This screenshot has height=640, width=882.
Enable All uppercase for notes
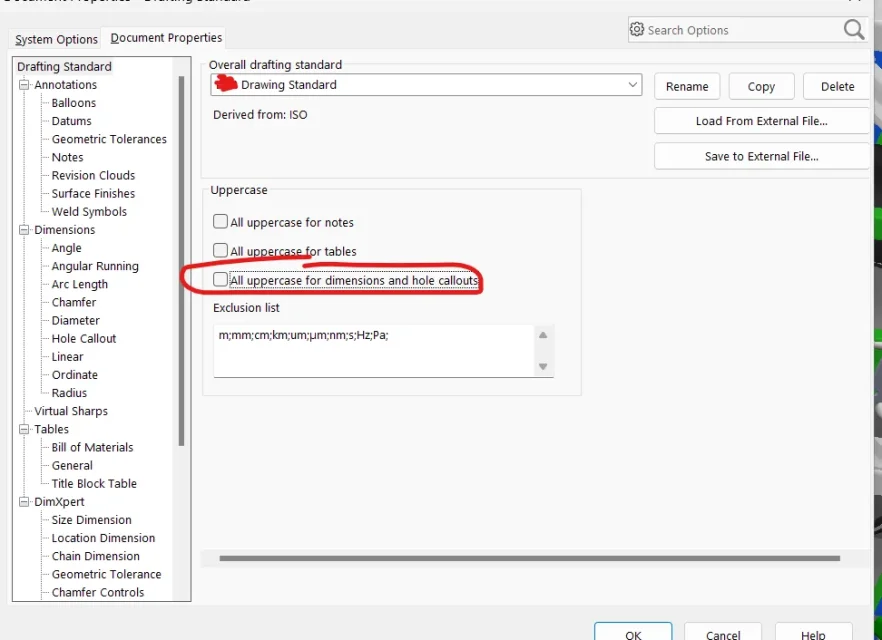click(220, 222)
